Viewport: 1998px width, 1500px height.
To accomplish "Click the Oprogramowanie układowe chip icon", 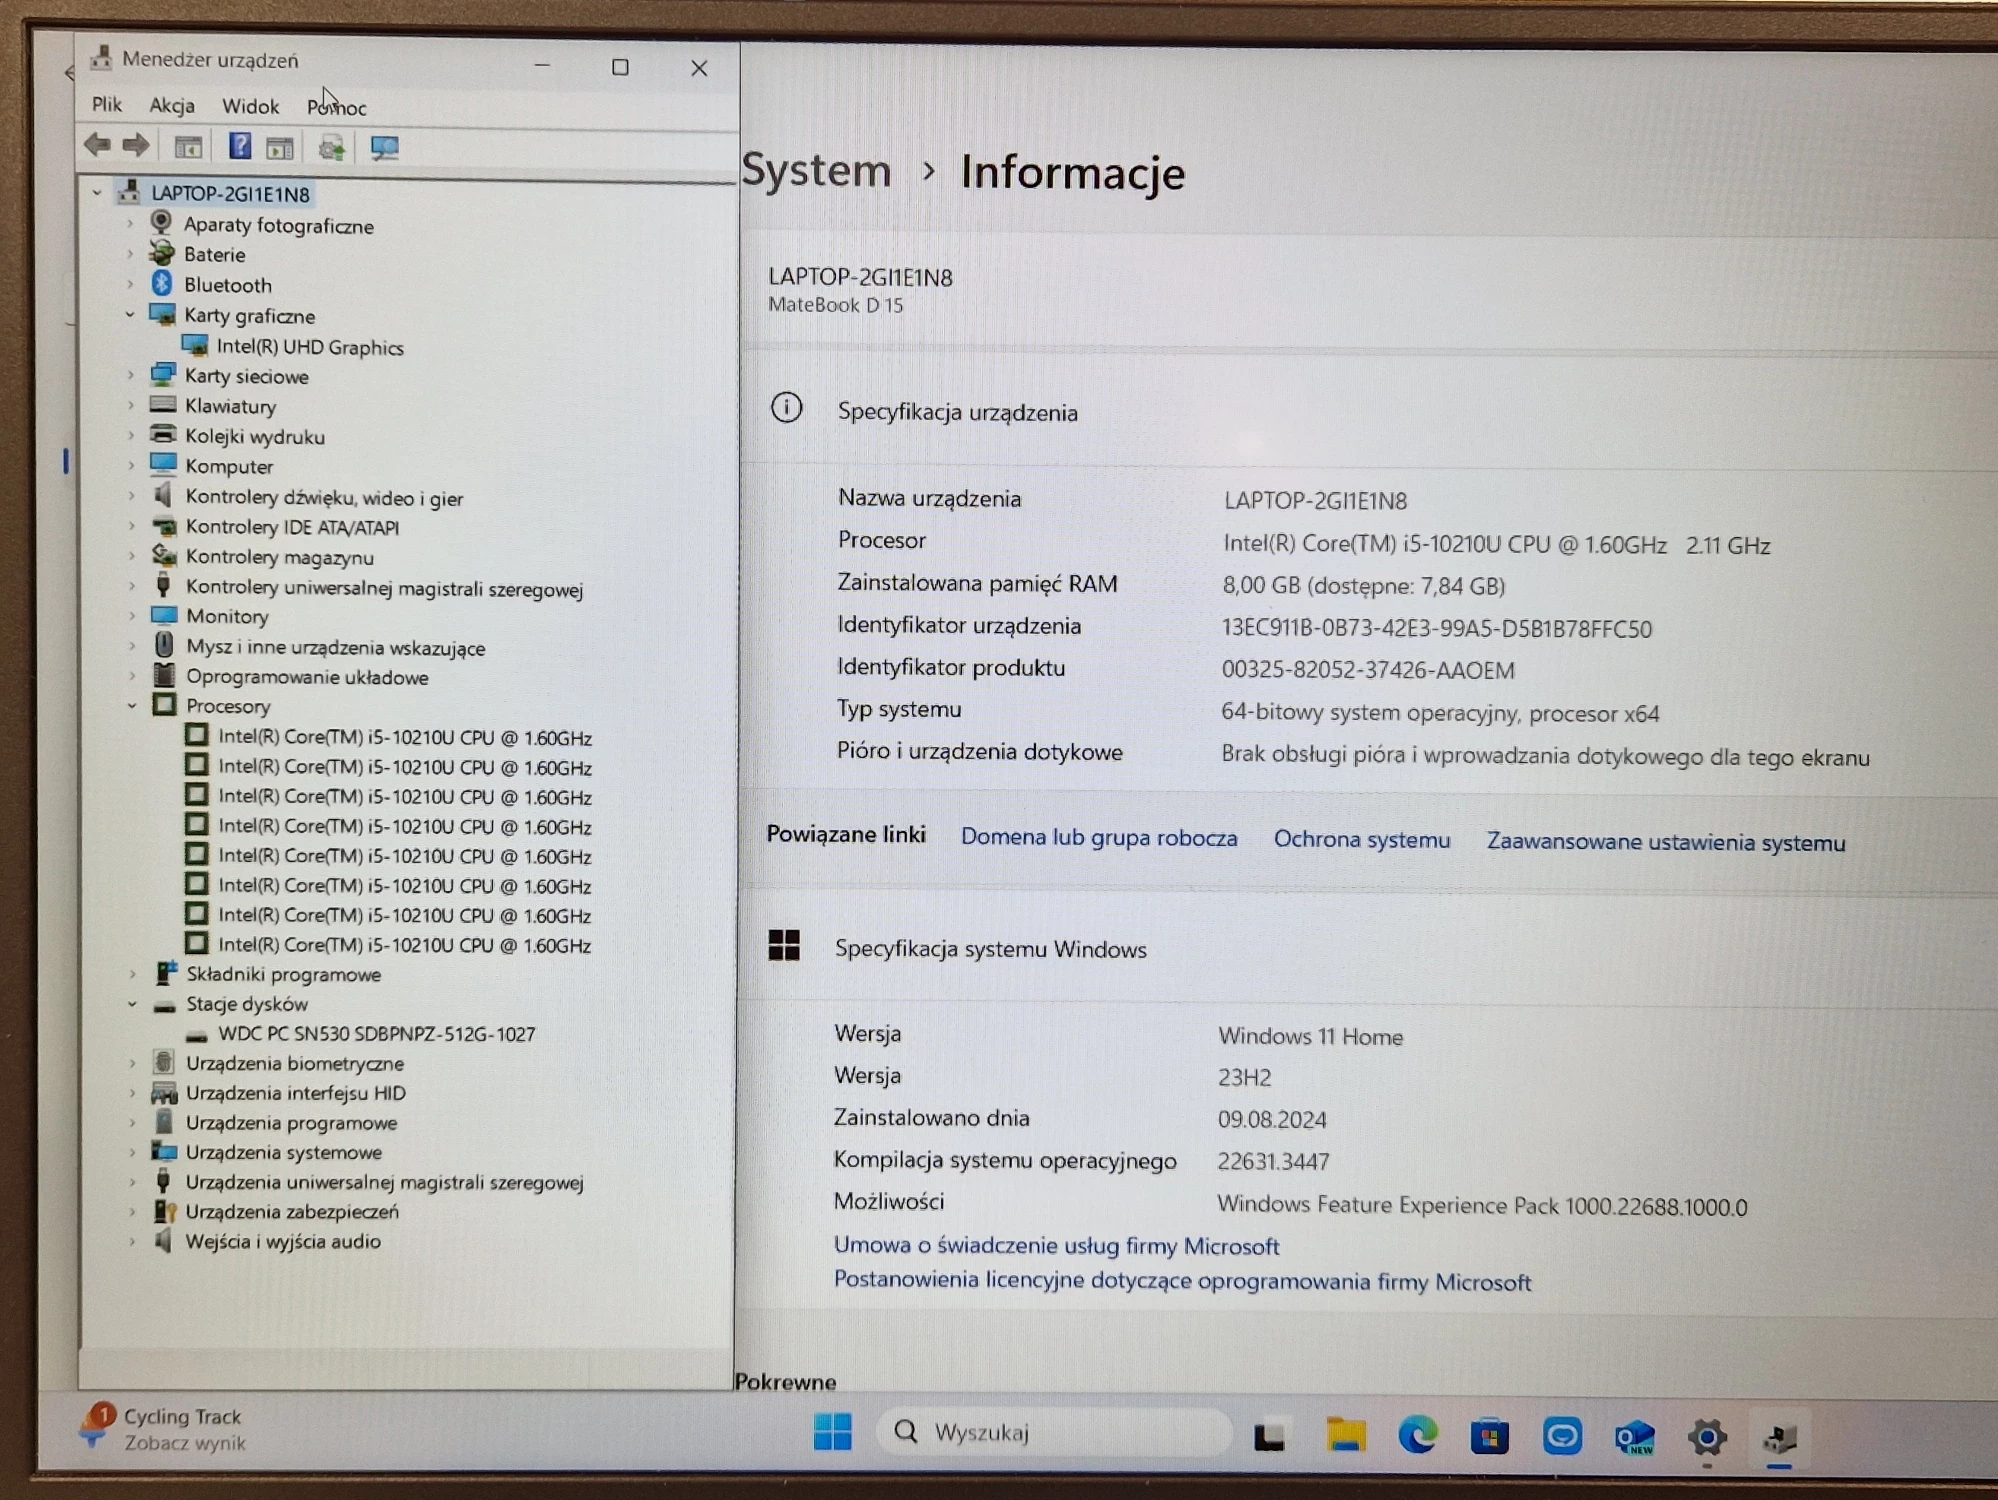I will point(164,675).
